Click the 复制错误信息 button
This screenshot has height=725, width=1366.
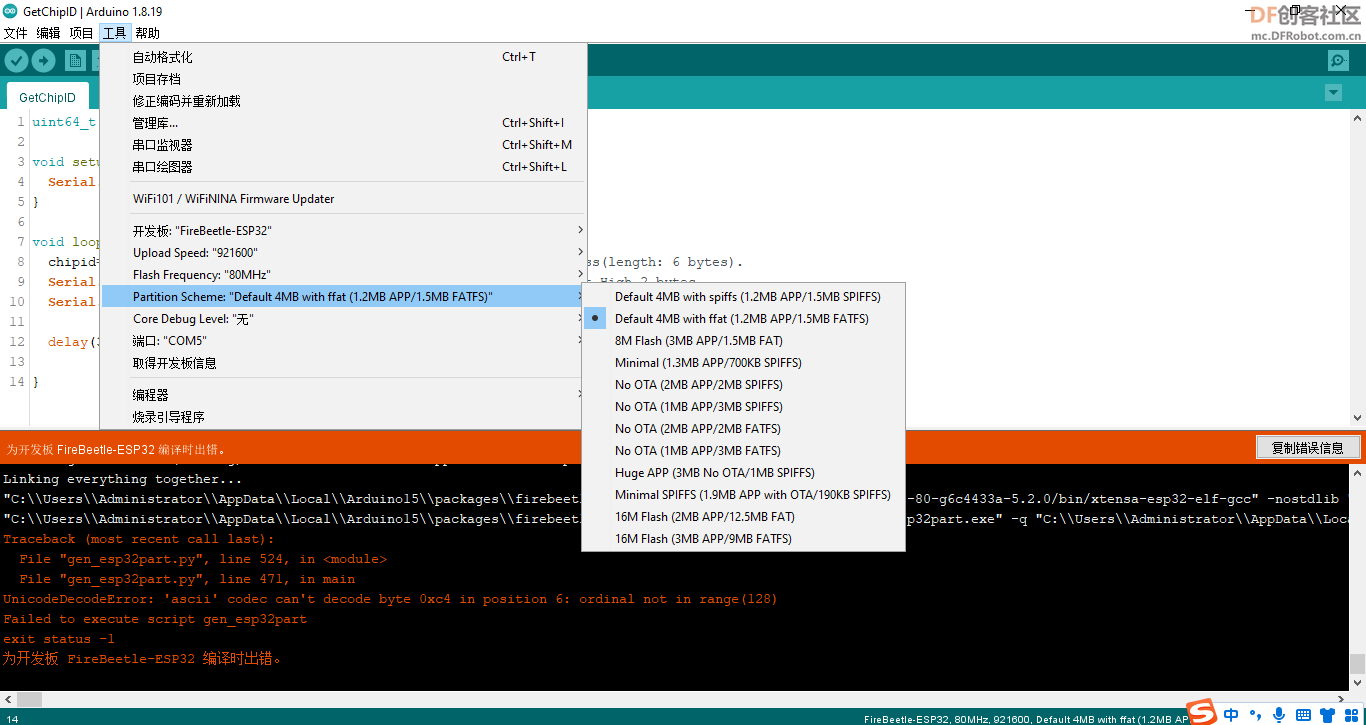[x=1308, y=448]
